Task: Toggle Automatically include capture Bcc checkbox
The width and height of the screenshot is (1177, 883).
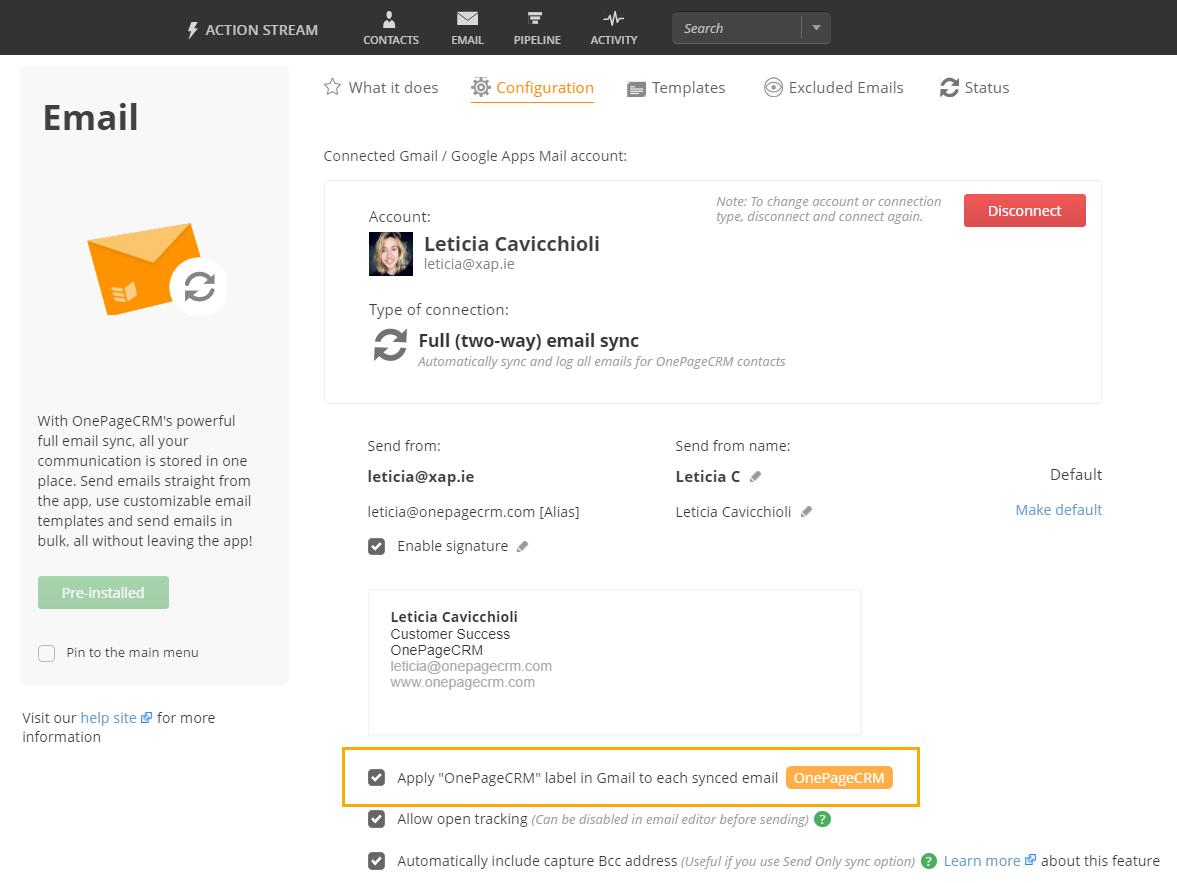Action: pos(376,861)
